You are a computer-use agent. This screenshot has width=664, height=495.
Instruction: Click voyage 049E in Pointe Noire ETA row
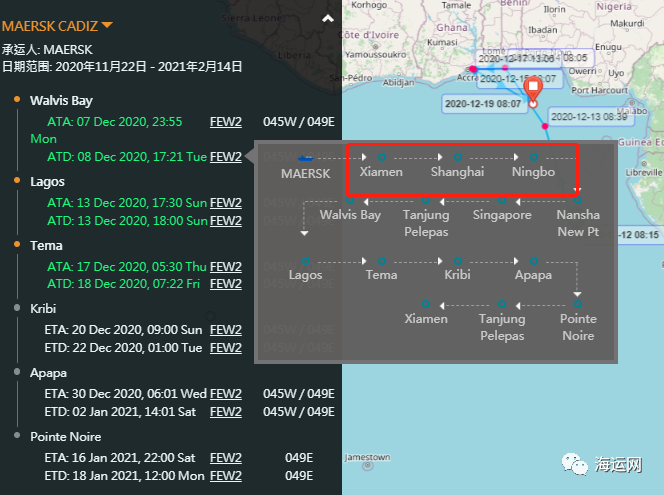[x=299, y=458]
